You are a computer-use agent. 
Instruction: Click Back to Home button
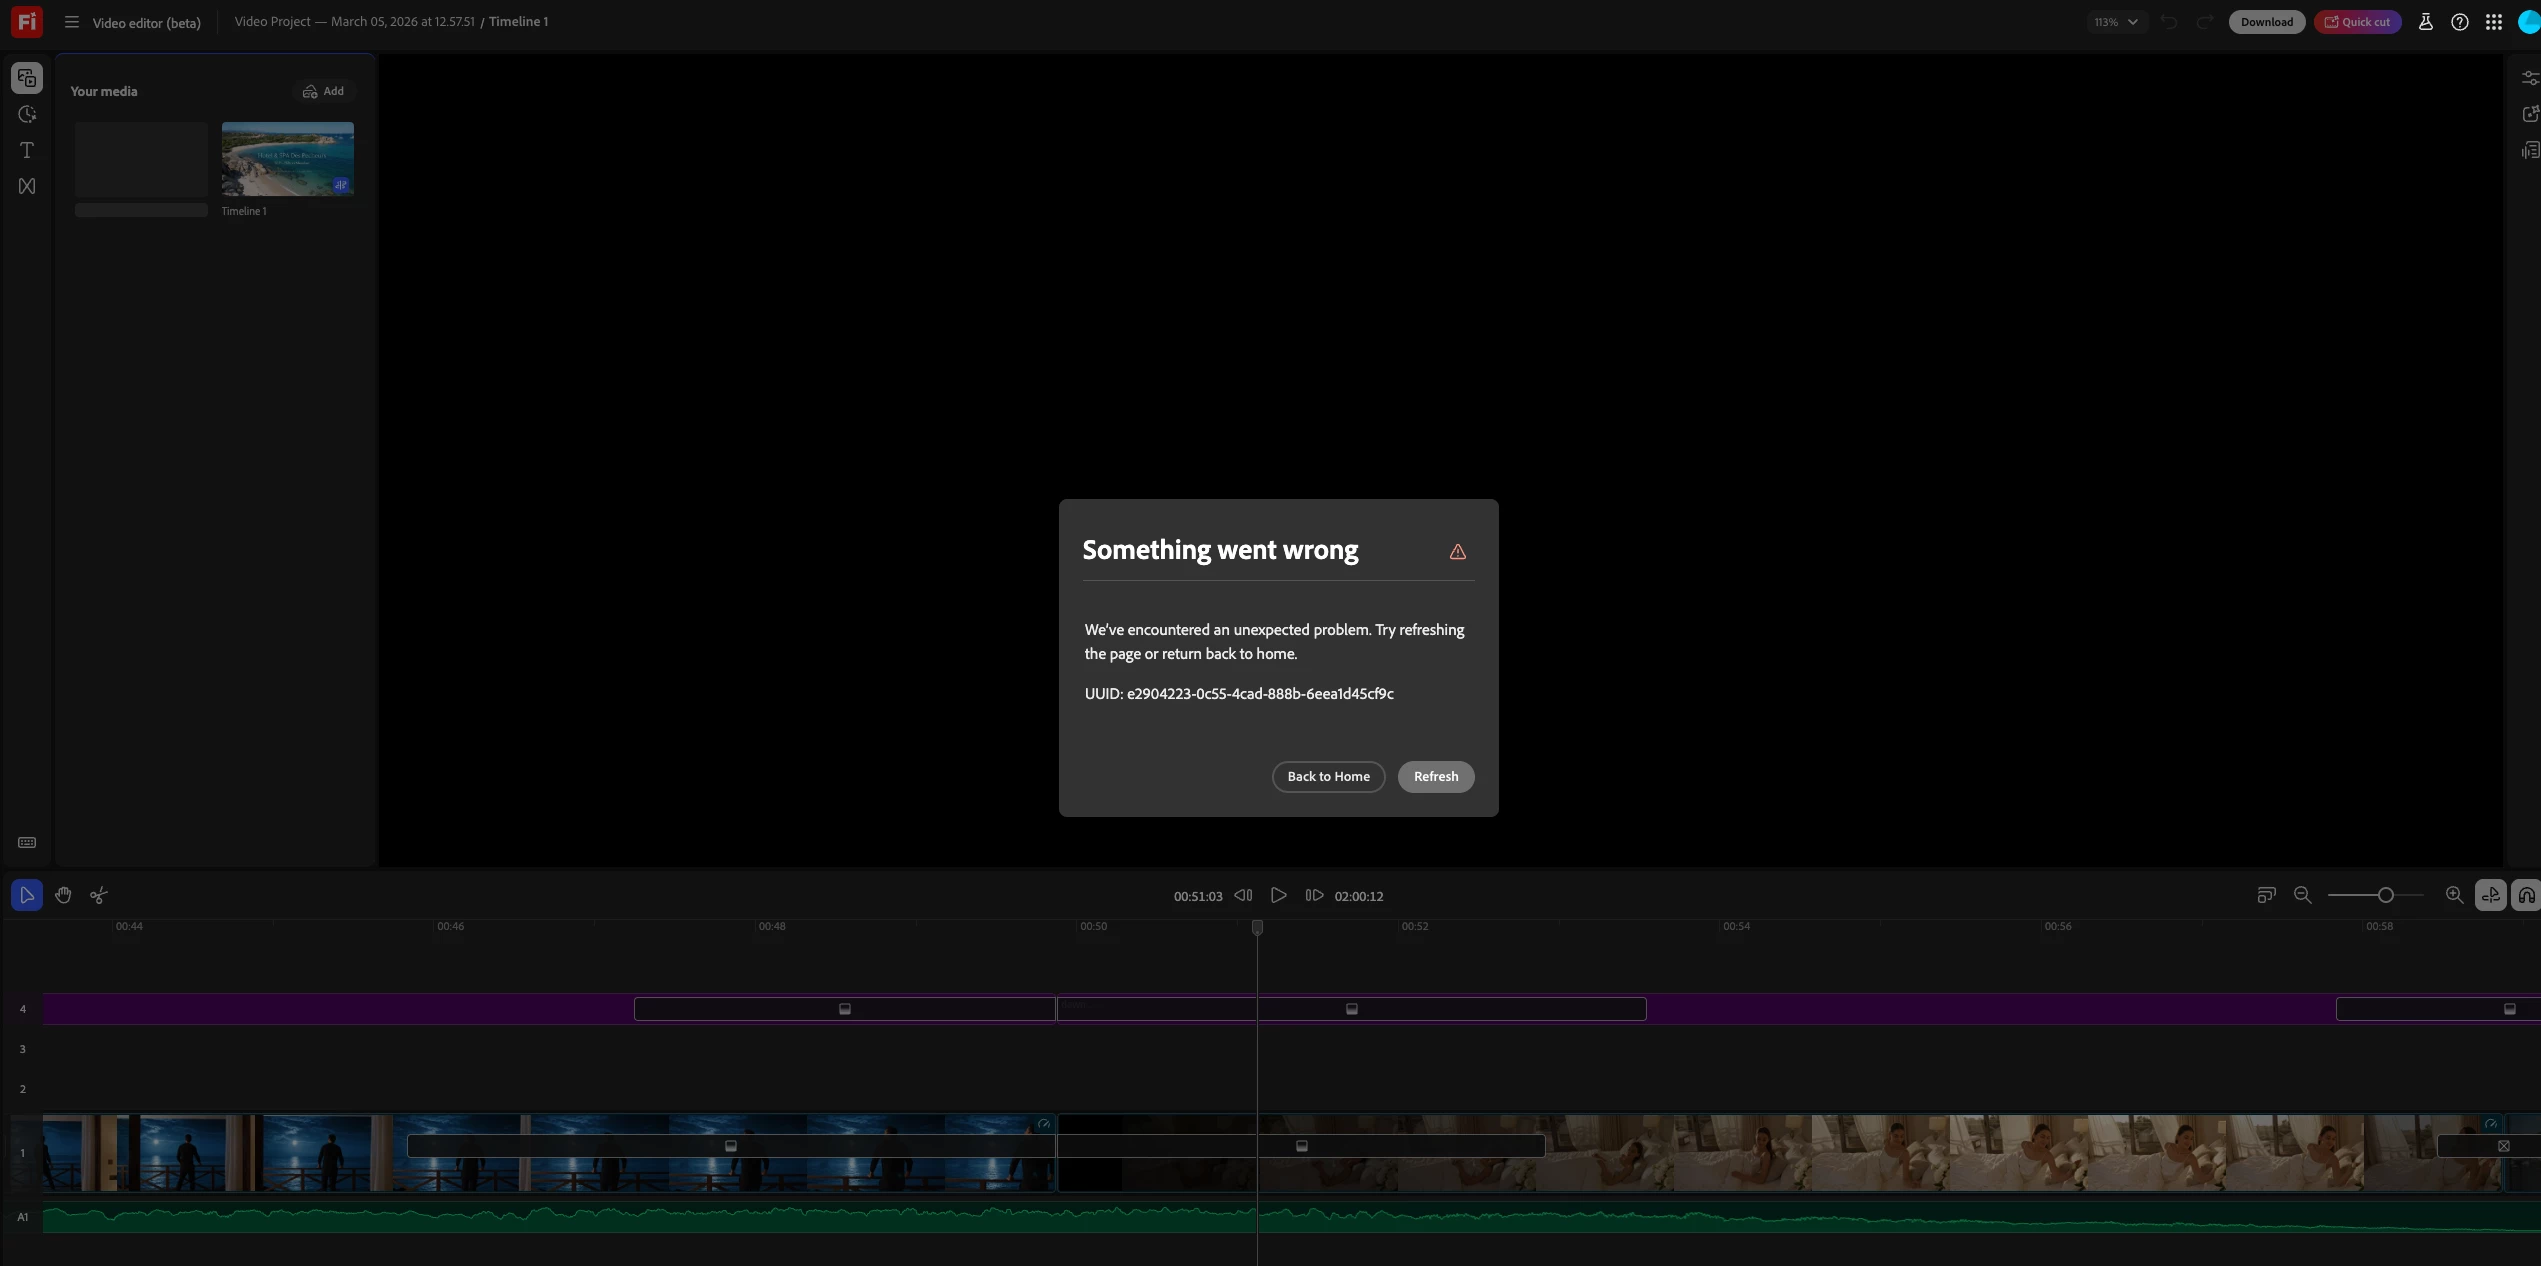[1328, 777]
